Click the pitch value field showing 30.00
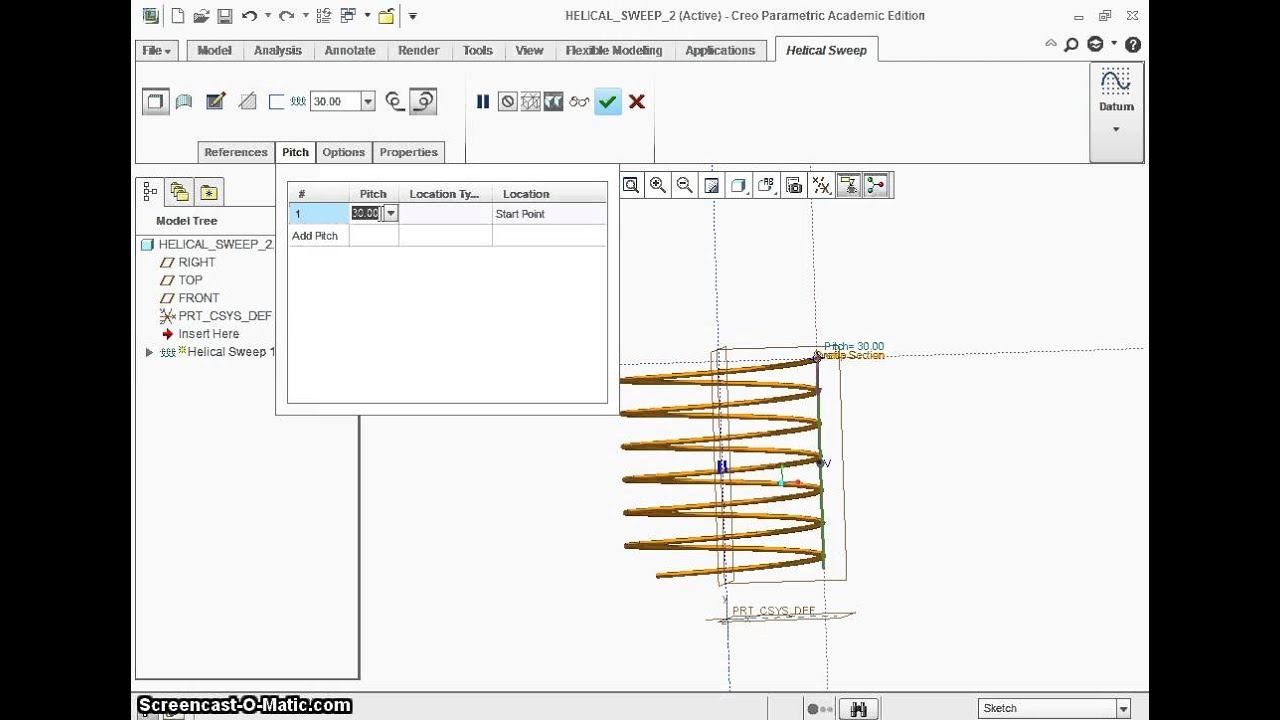 [335, 101]
